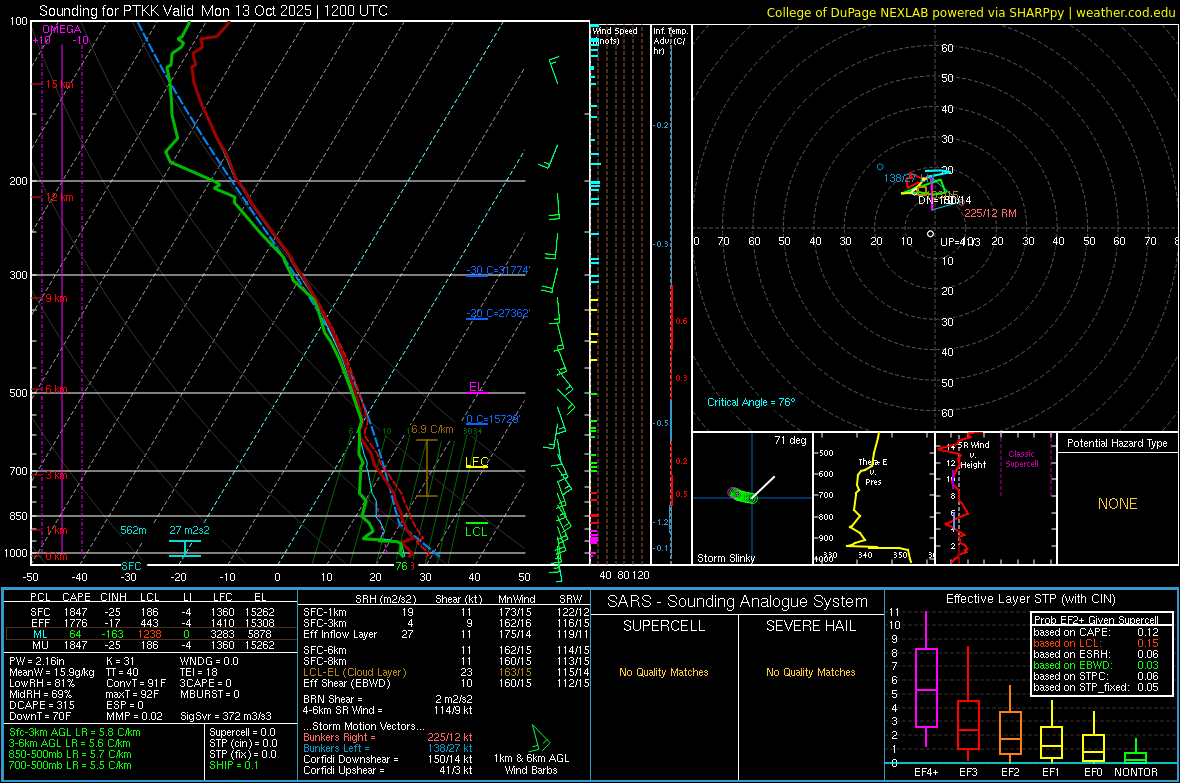The width and height of the screenshot is (1180, 783).
Task: Click the 'SR Wind v. Height' inset label
Action: [973, 455]
